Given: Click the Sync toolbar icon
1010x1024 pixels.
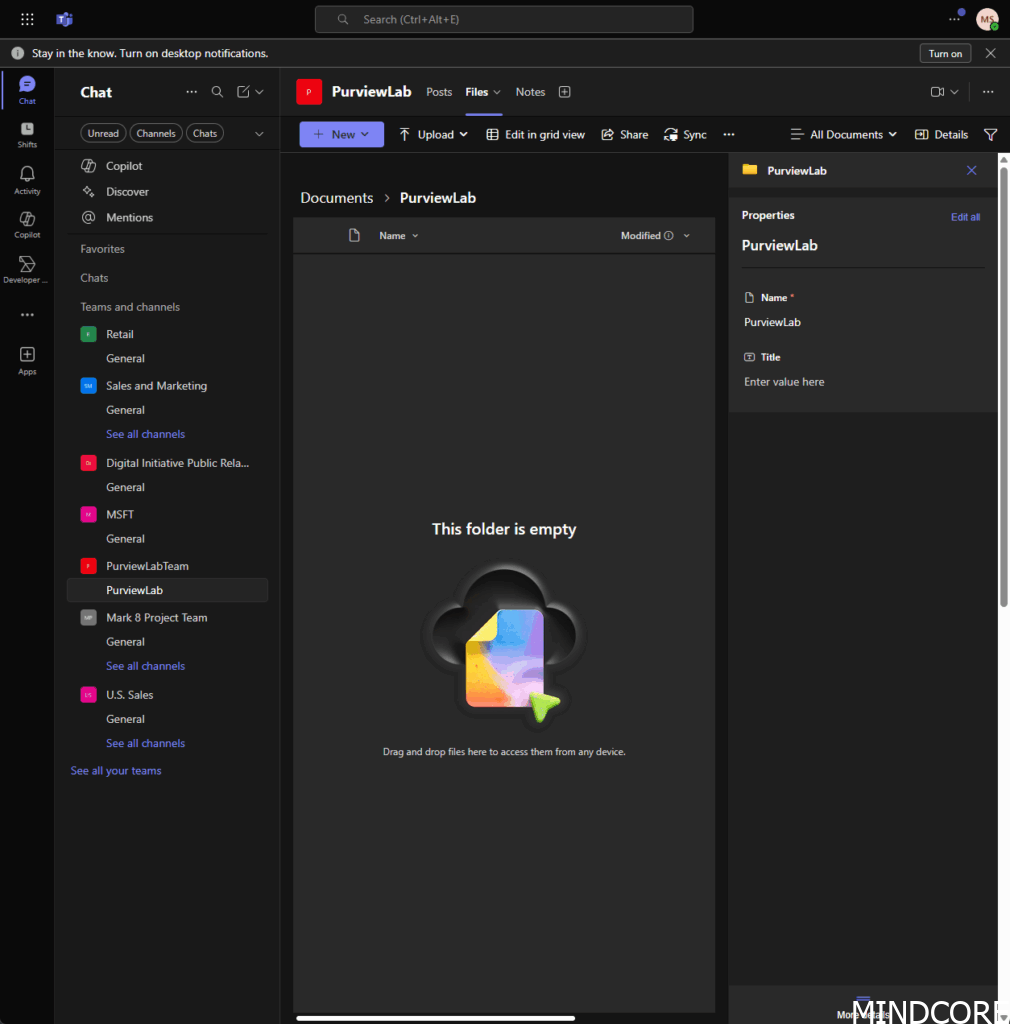Looking at the screenshot, I should [x=685, y=135].
